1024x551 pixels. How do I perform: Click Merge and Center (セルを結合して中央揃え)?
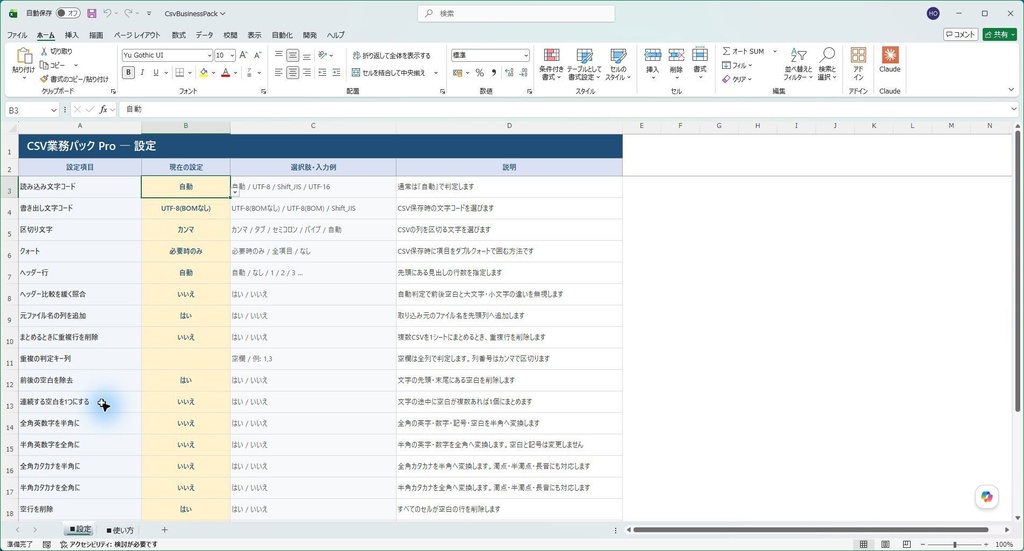(x=389, y=72)
